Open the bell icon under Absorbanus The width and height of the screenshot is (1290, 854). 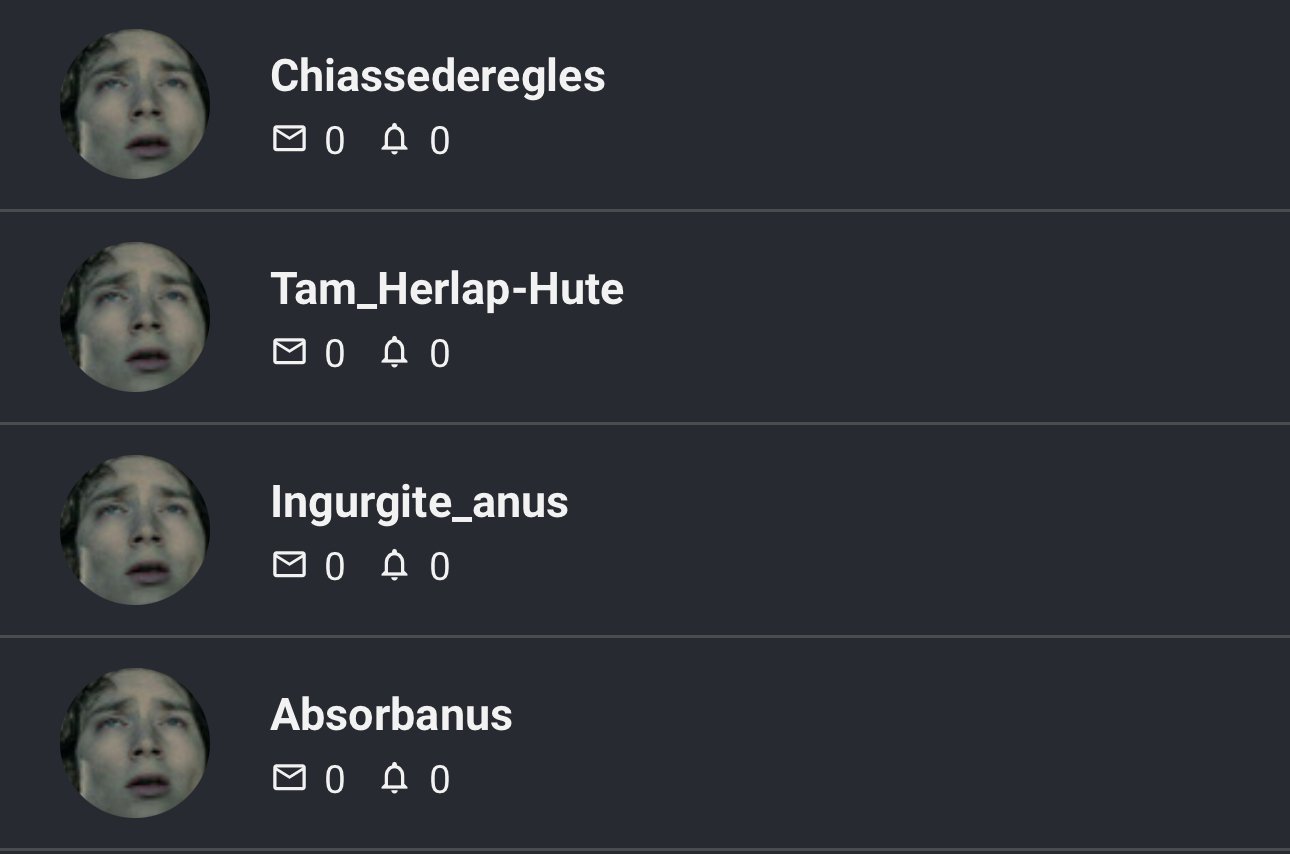point(395,778)
